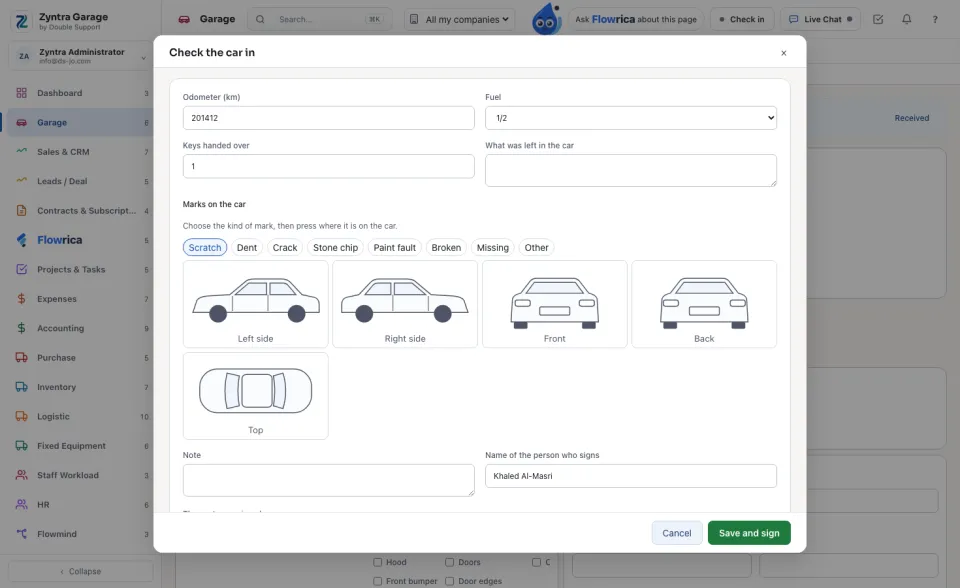Open the Dashboard sidebar icon
Image resolution: width=960 pixels, height=588 pixels.
pos(21,93)
